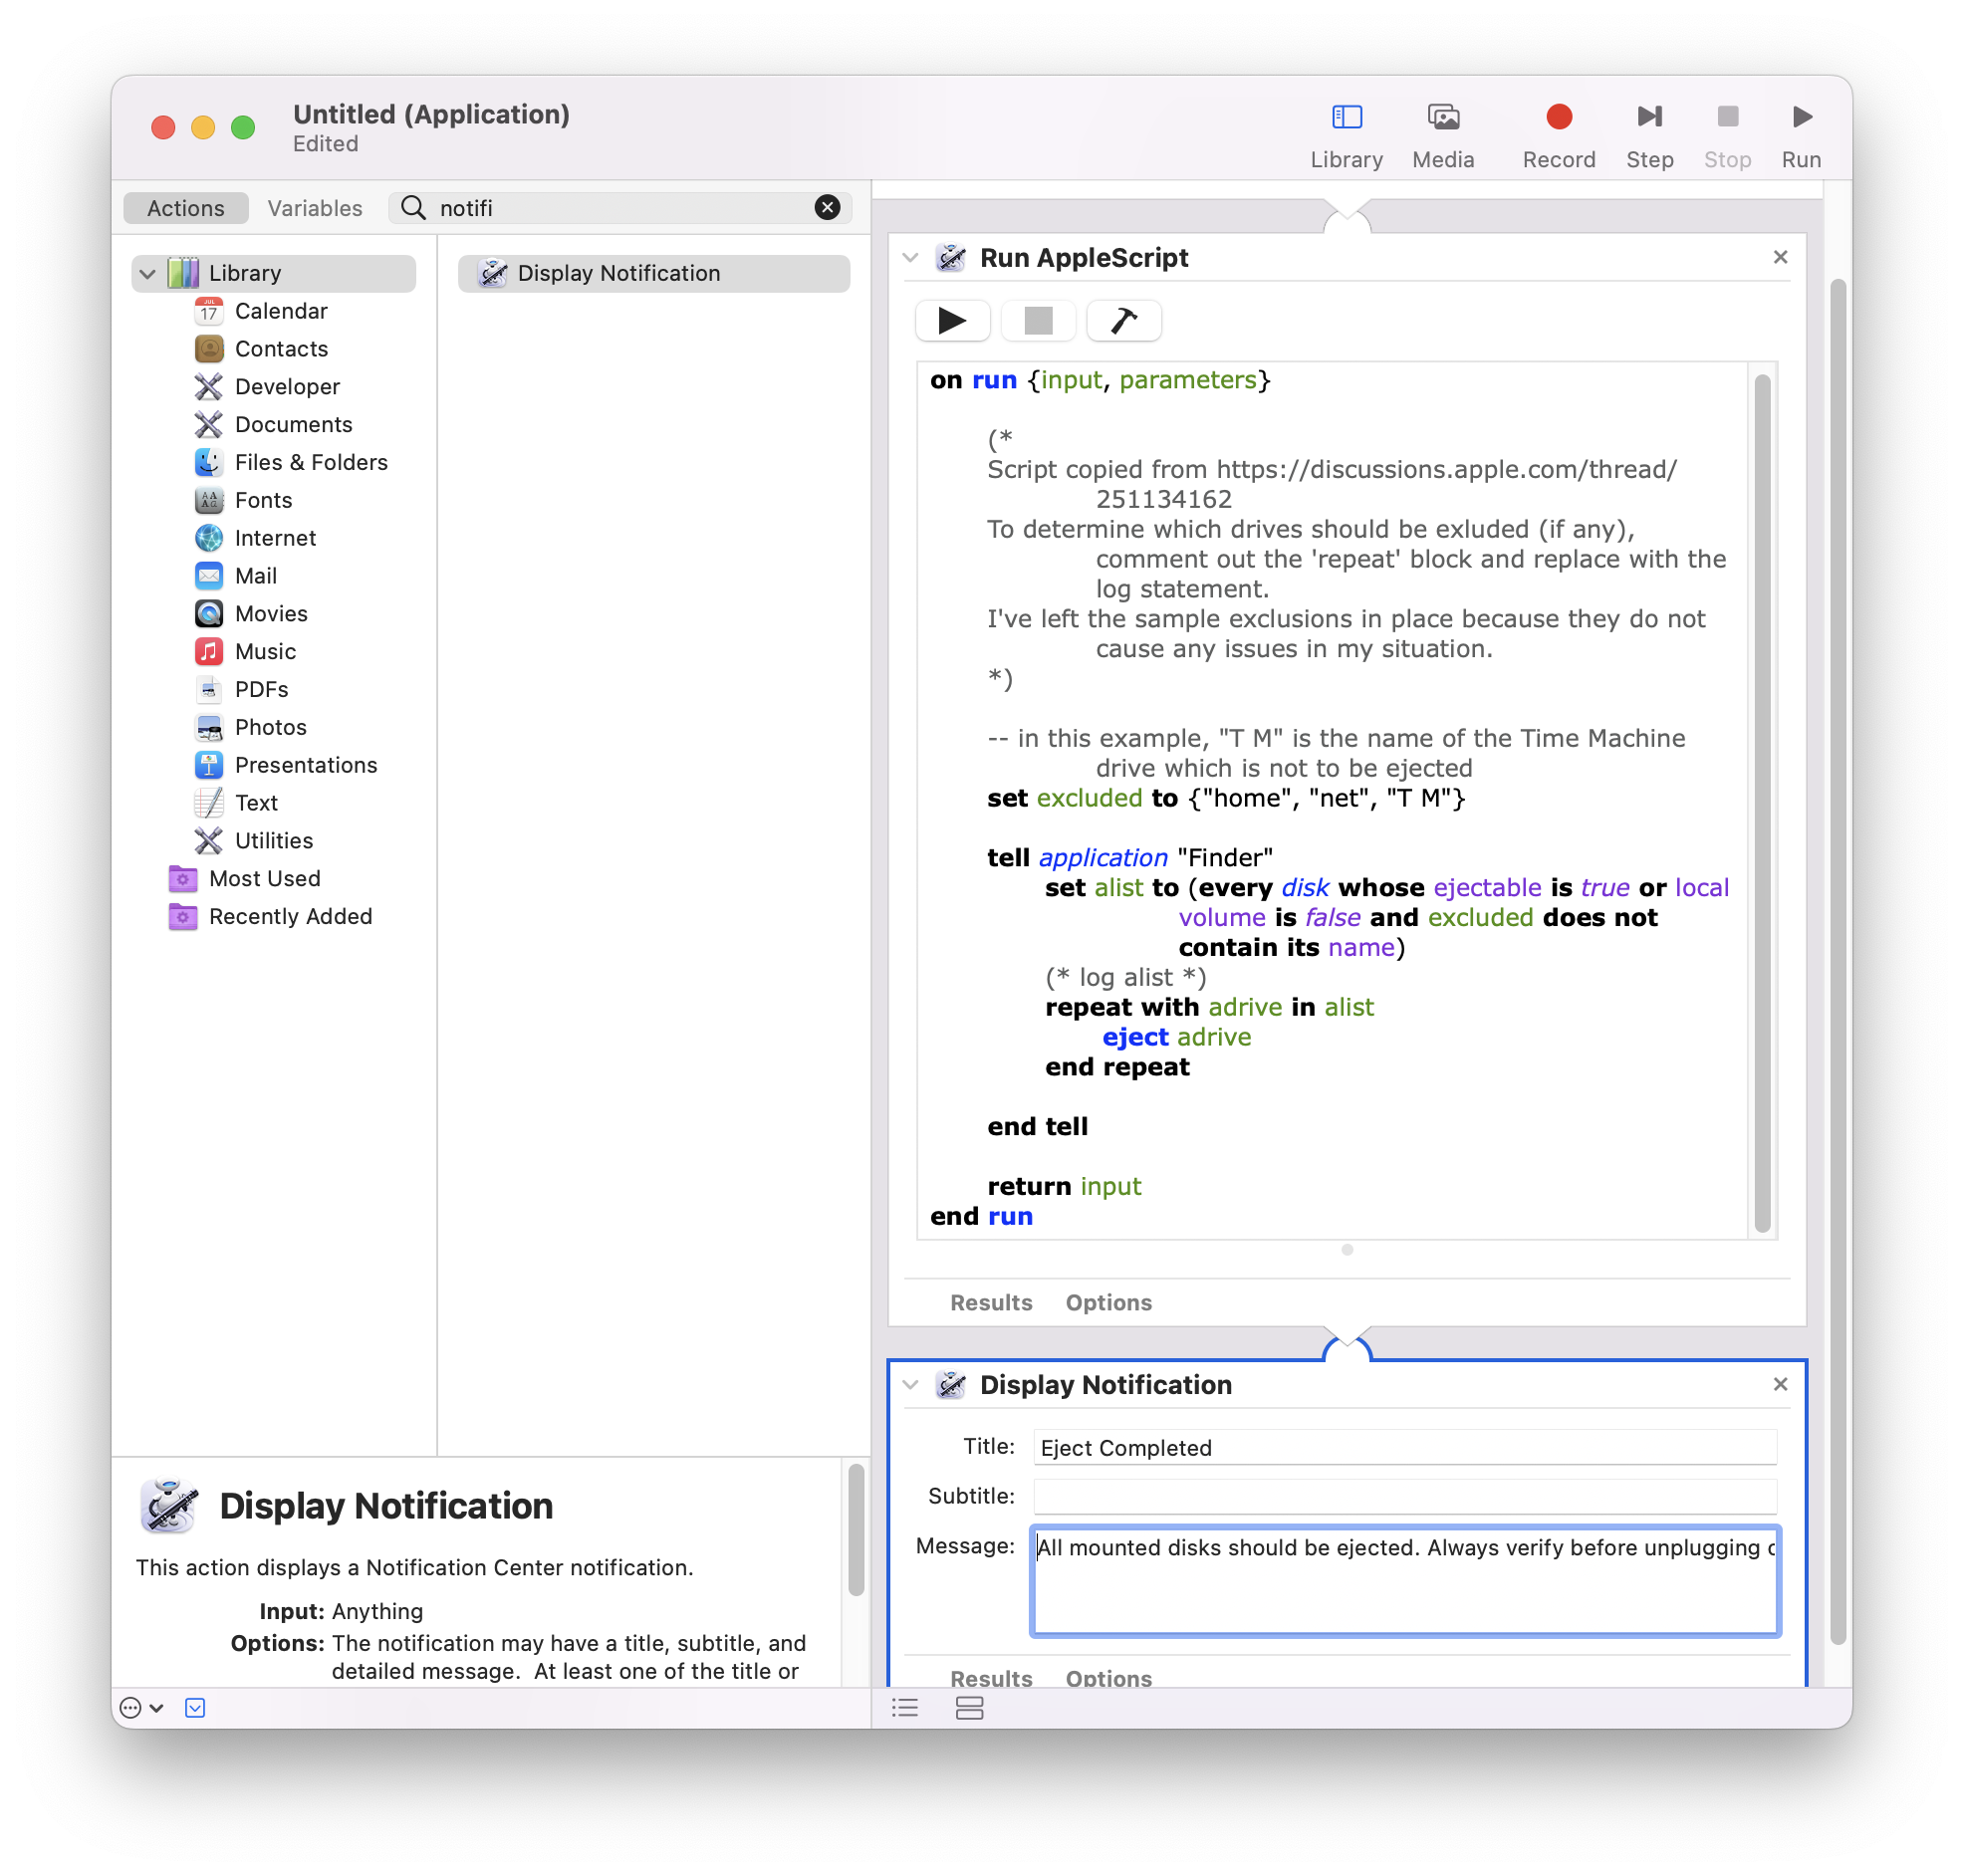Open the Most Used folder
The image size is (1964, 1876).
pyautogui.click(x=264, y=880)
